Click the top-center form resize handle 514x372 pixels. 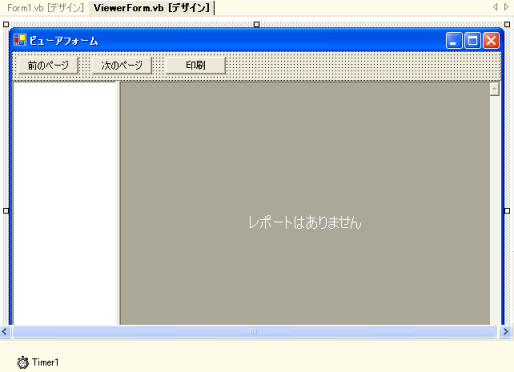click(256, 24)
